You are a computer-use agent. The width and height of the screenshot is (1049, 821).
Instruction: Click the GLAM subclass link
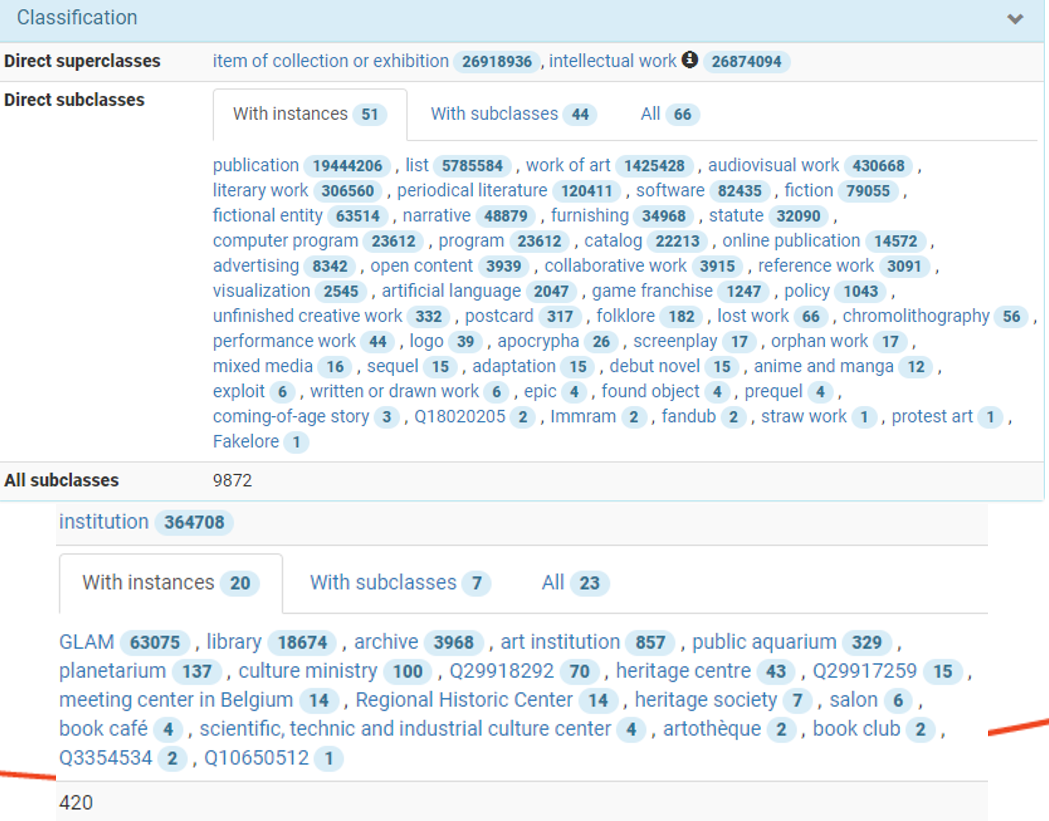coord(87,642)
